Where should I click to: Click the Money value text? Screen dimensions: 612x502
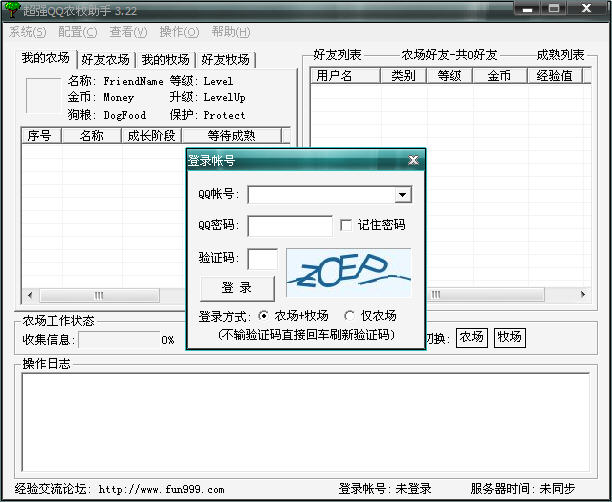(118, 97)
